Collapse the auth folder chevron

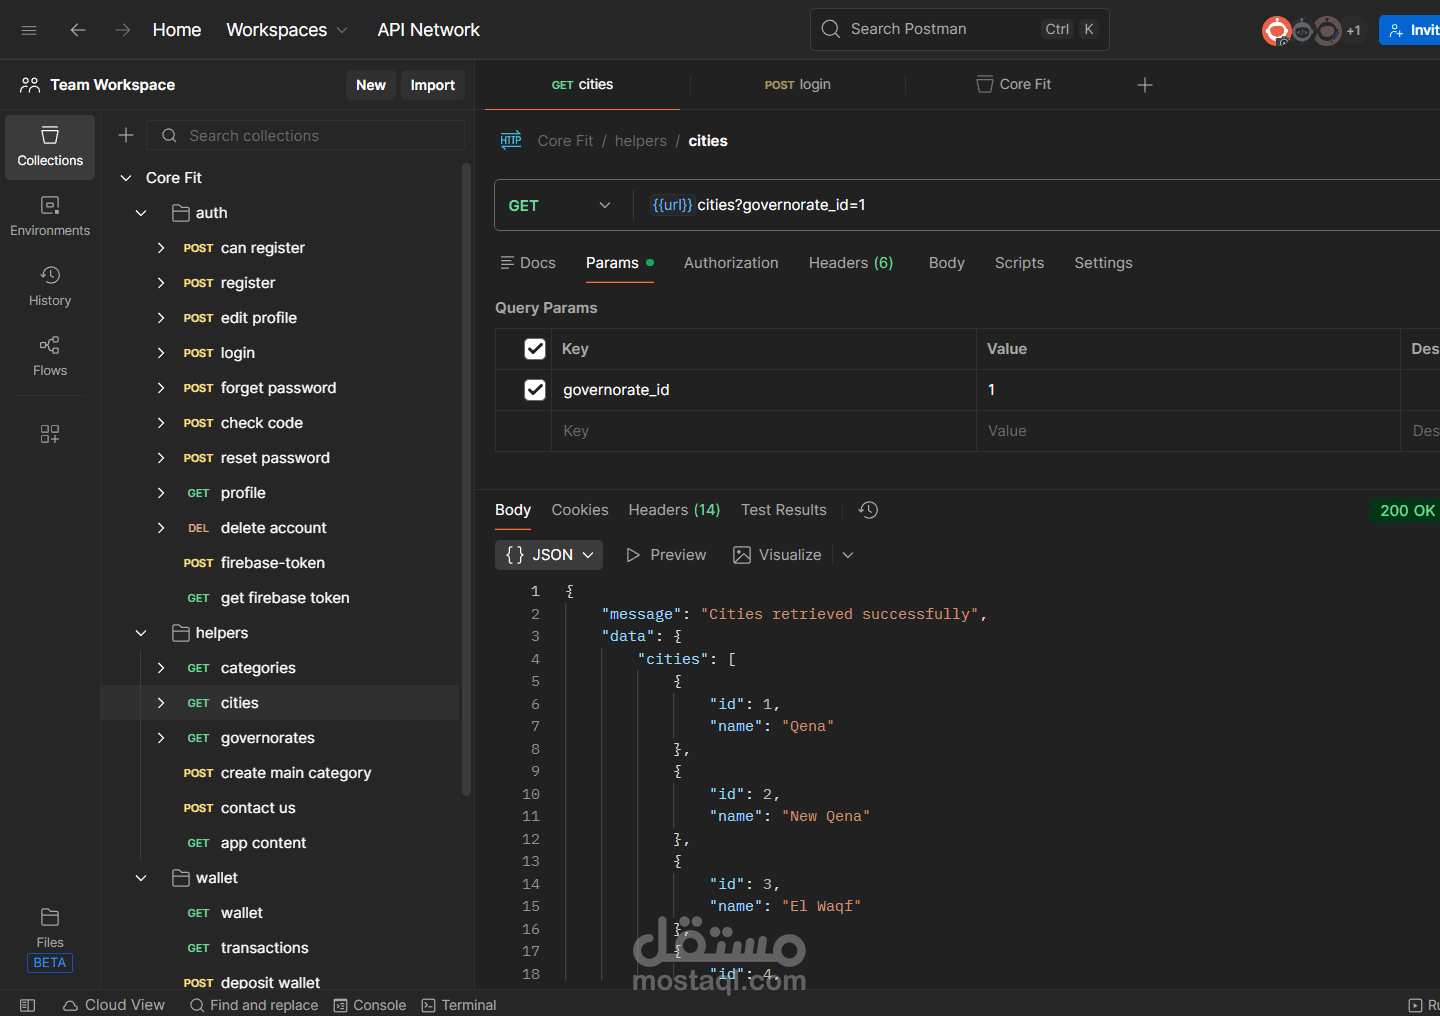pos(141,213)
